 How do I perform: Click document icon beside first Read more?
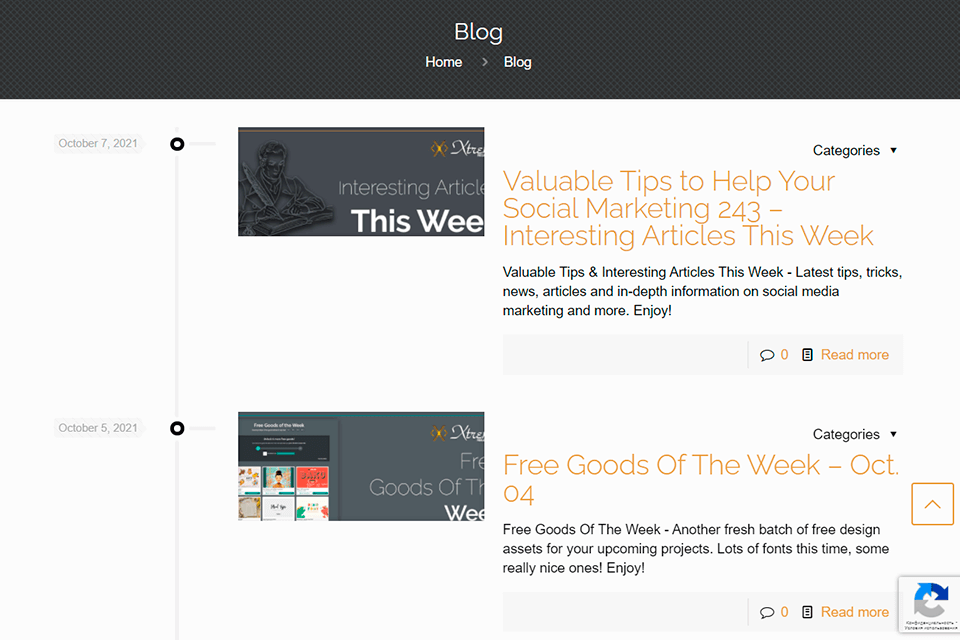[x=807, y=355]
